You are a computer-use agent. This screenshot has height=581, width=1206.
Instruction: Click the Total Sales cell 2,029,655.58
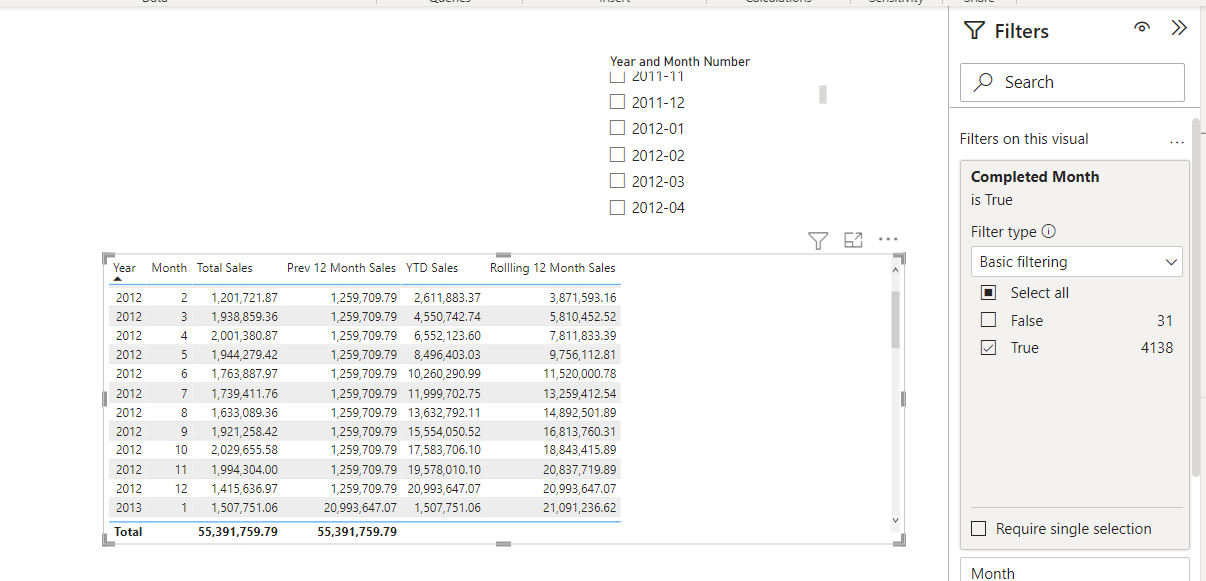click(x=244, y=450)
